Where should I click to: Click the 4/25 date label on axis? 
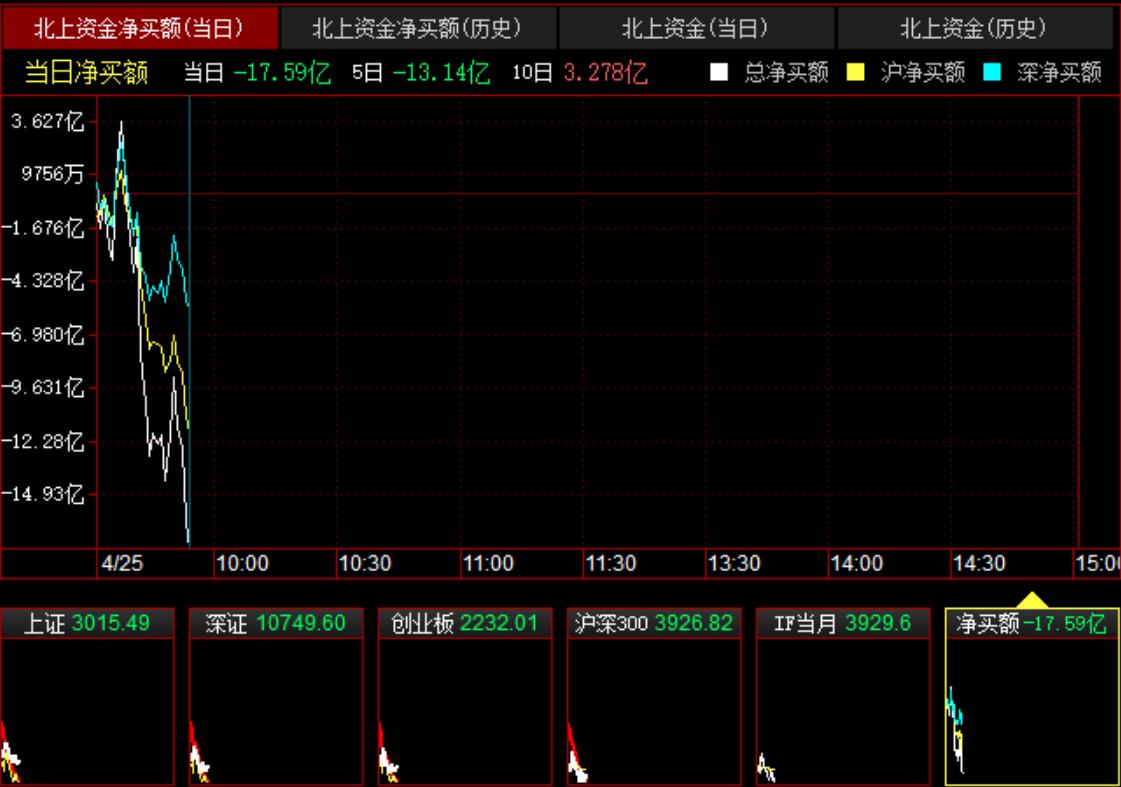click(123, 564)
